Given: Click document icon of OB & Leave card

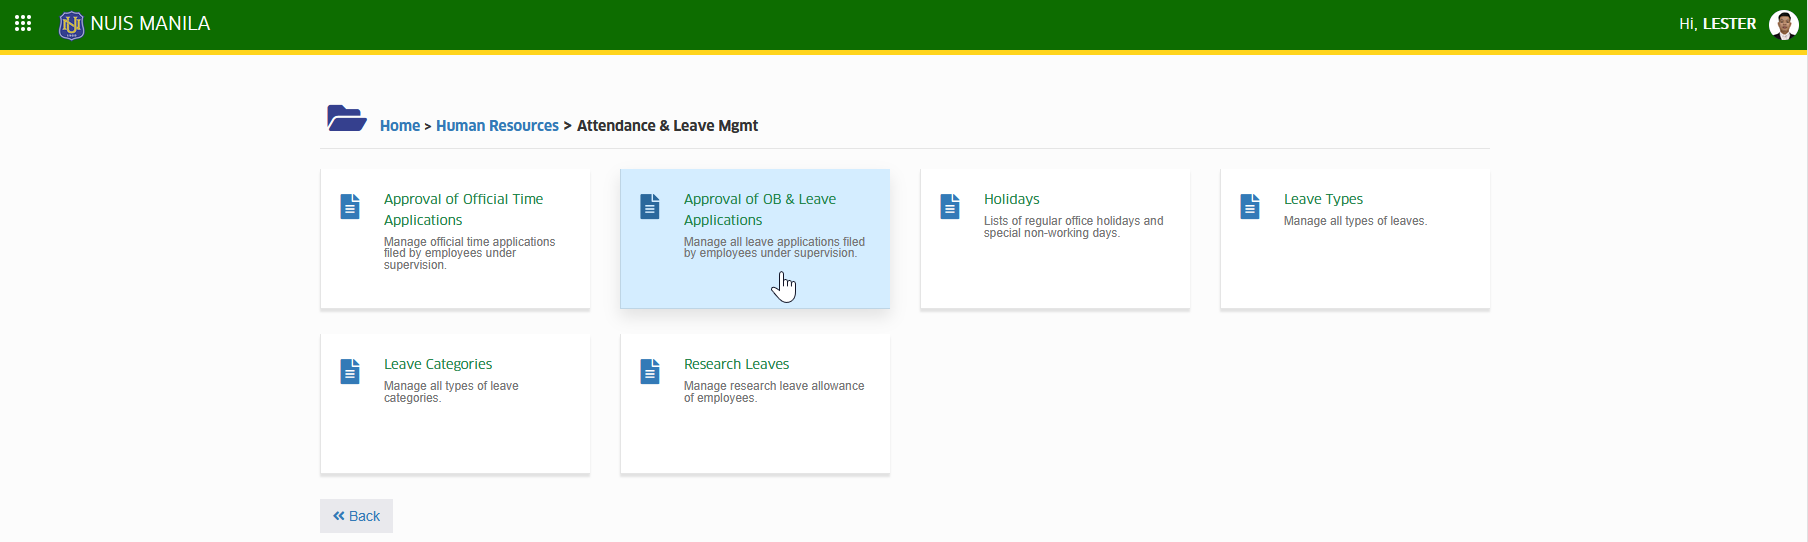Looking at the screenshot, I should coord(650,206).
